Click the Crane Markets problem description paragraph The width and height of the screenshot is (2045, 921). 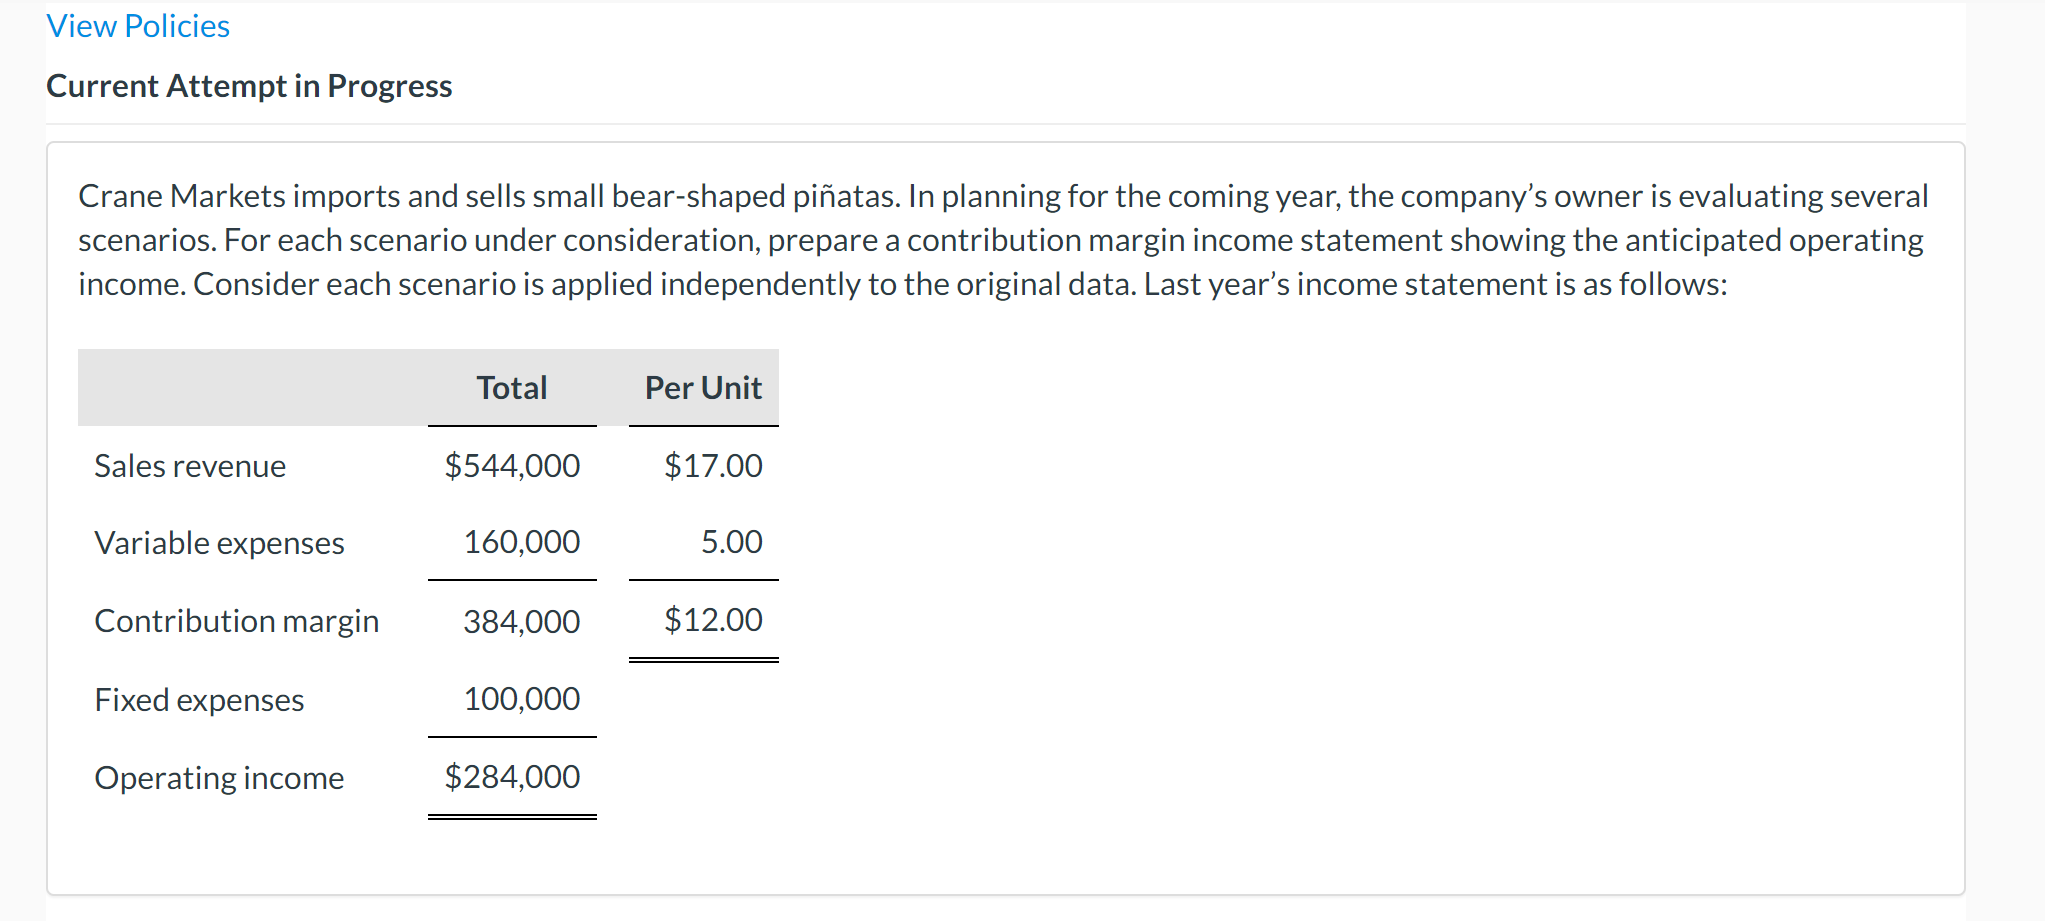1000,240
